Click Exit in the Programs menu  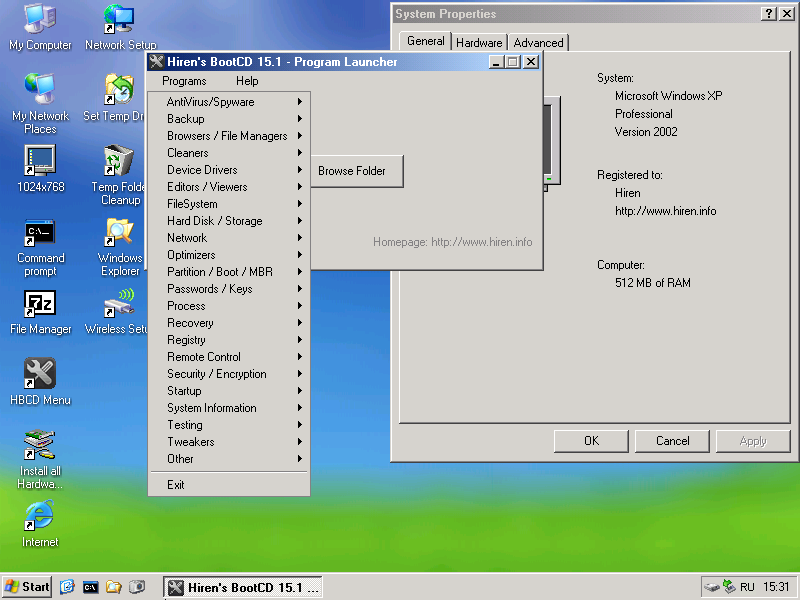click(x=229, y=485)
